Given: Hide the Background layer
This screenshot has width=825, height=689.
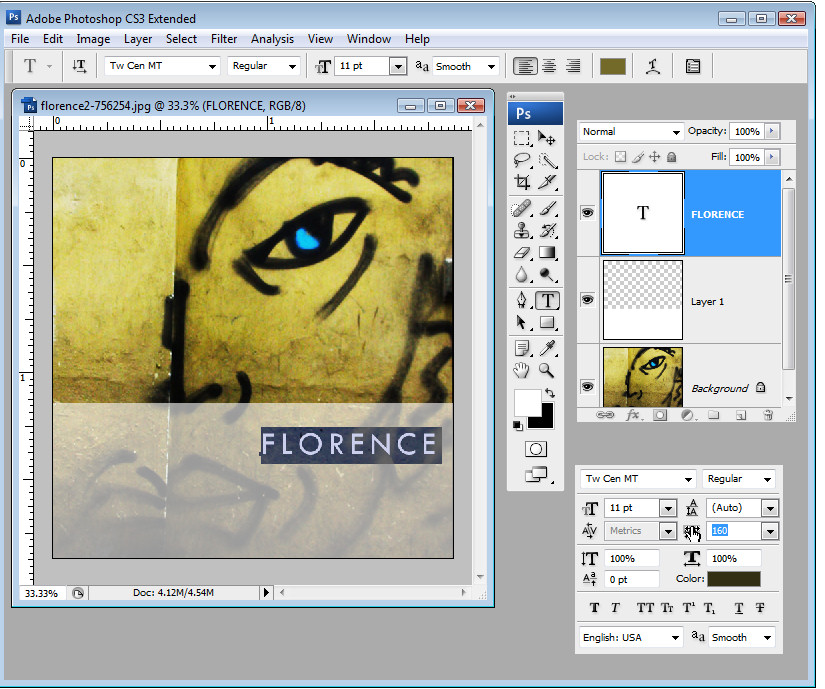Looking at the screenshot, I should (587, 387).
